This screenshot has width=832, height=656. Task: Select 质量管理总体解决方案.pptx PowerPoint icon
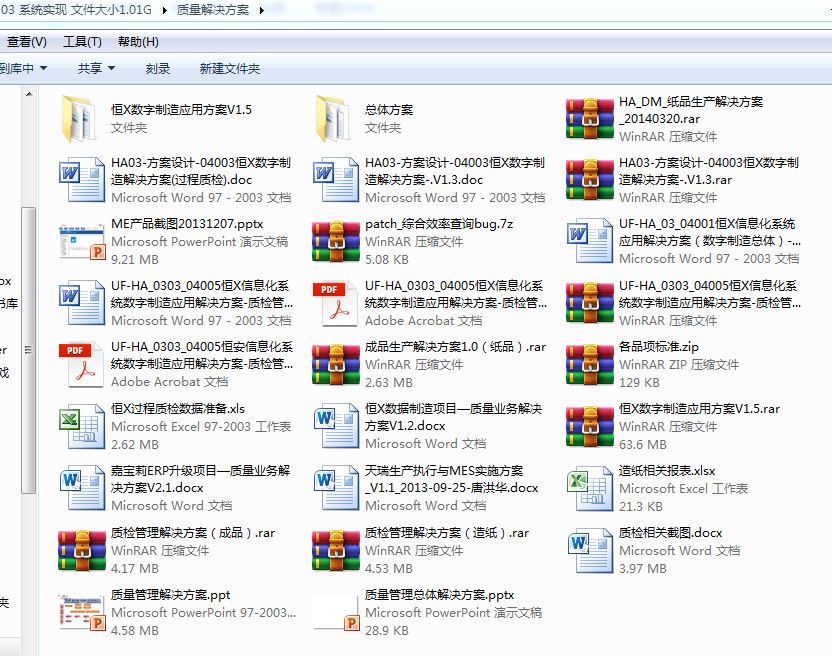point(335,612)
